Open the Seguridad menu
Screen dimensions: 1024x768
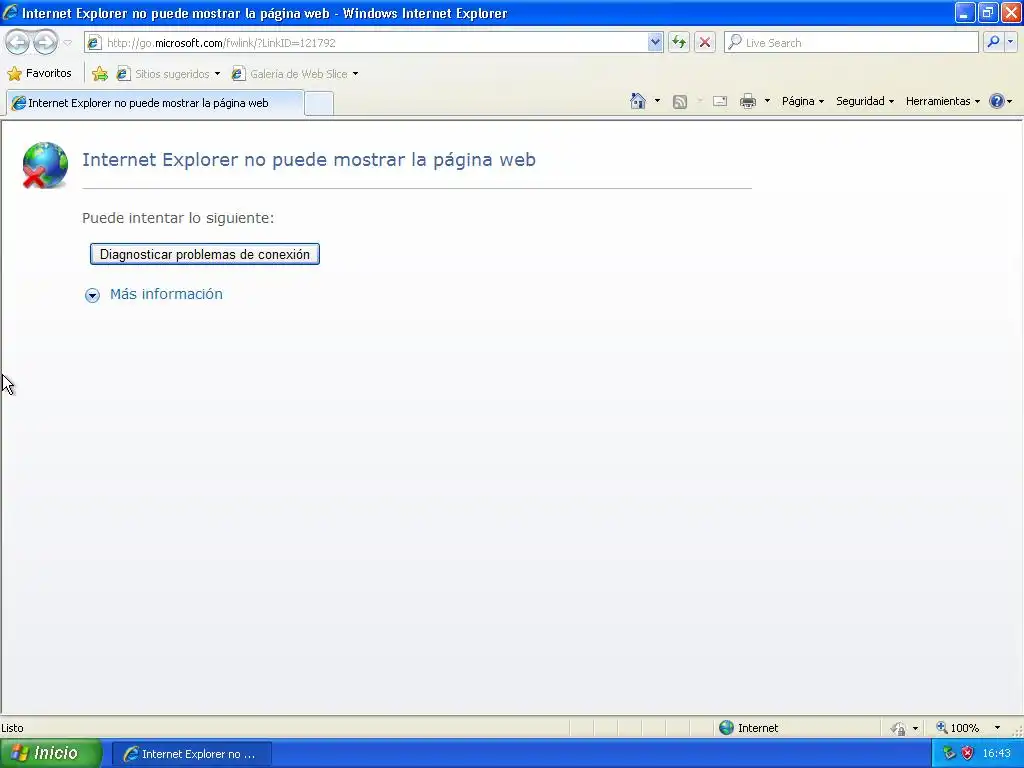point(865,101)
